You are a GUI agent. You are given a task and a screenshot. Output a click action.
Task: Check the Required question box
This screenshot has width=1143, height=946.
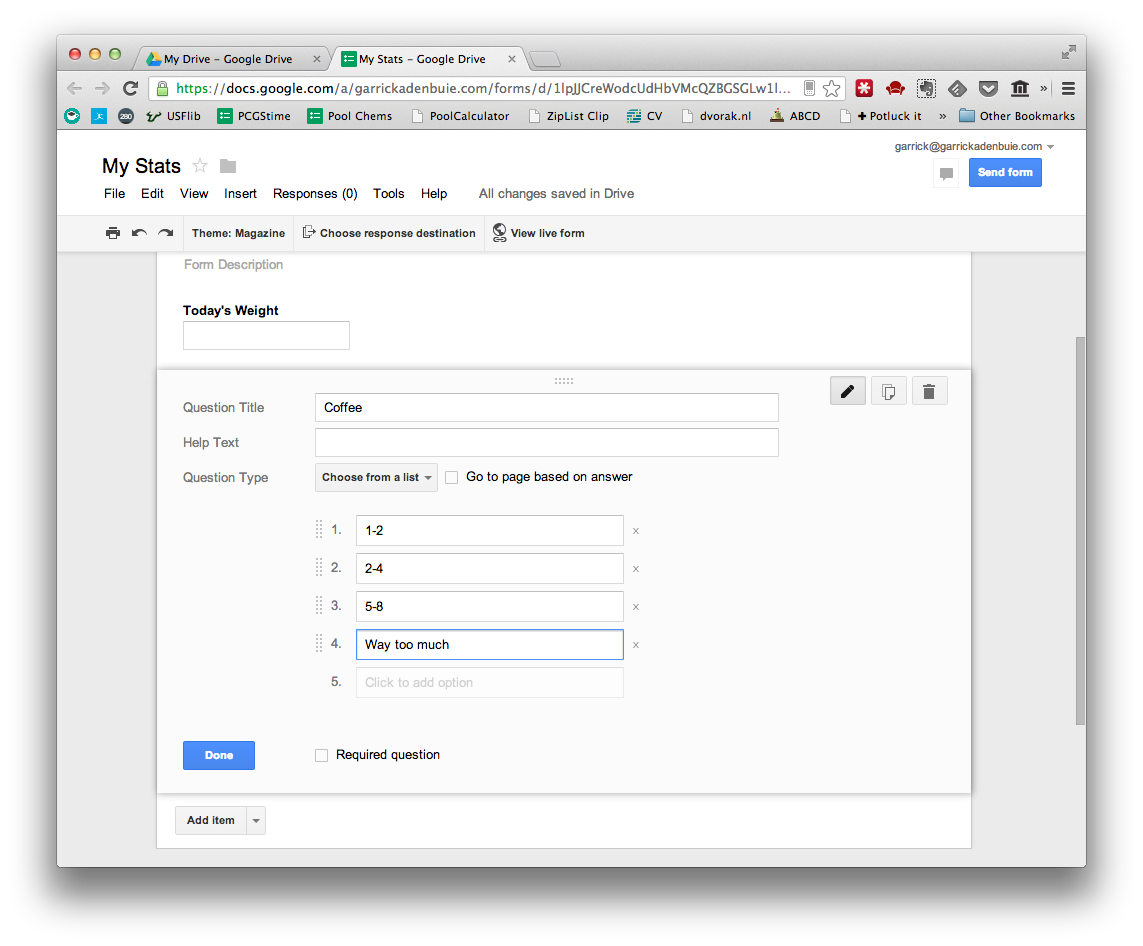[321, 755]
